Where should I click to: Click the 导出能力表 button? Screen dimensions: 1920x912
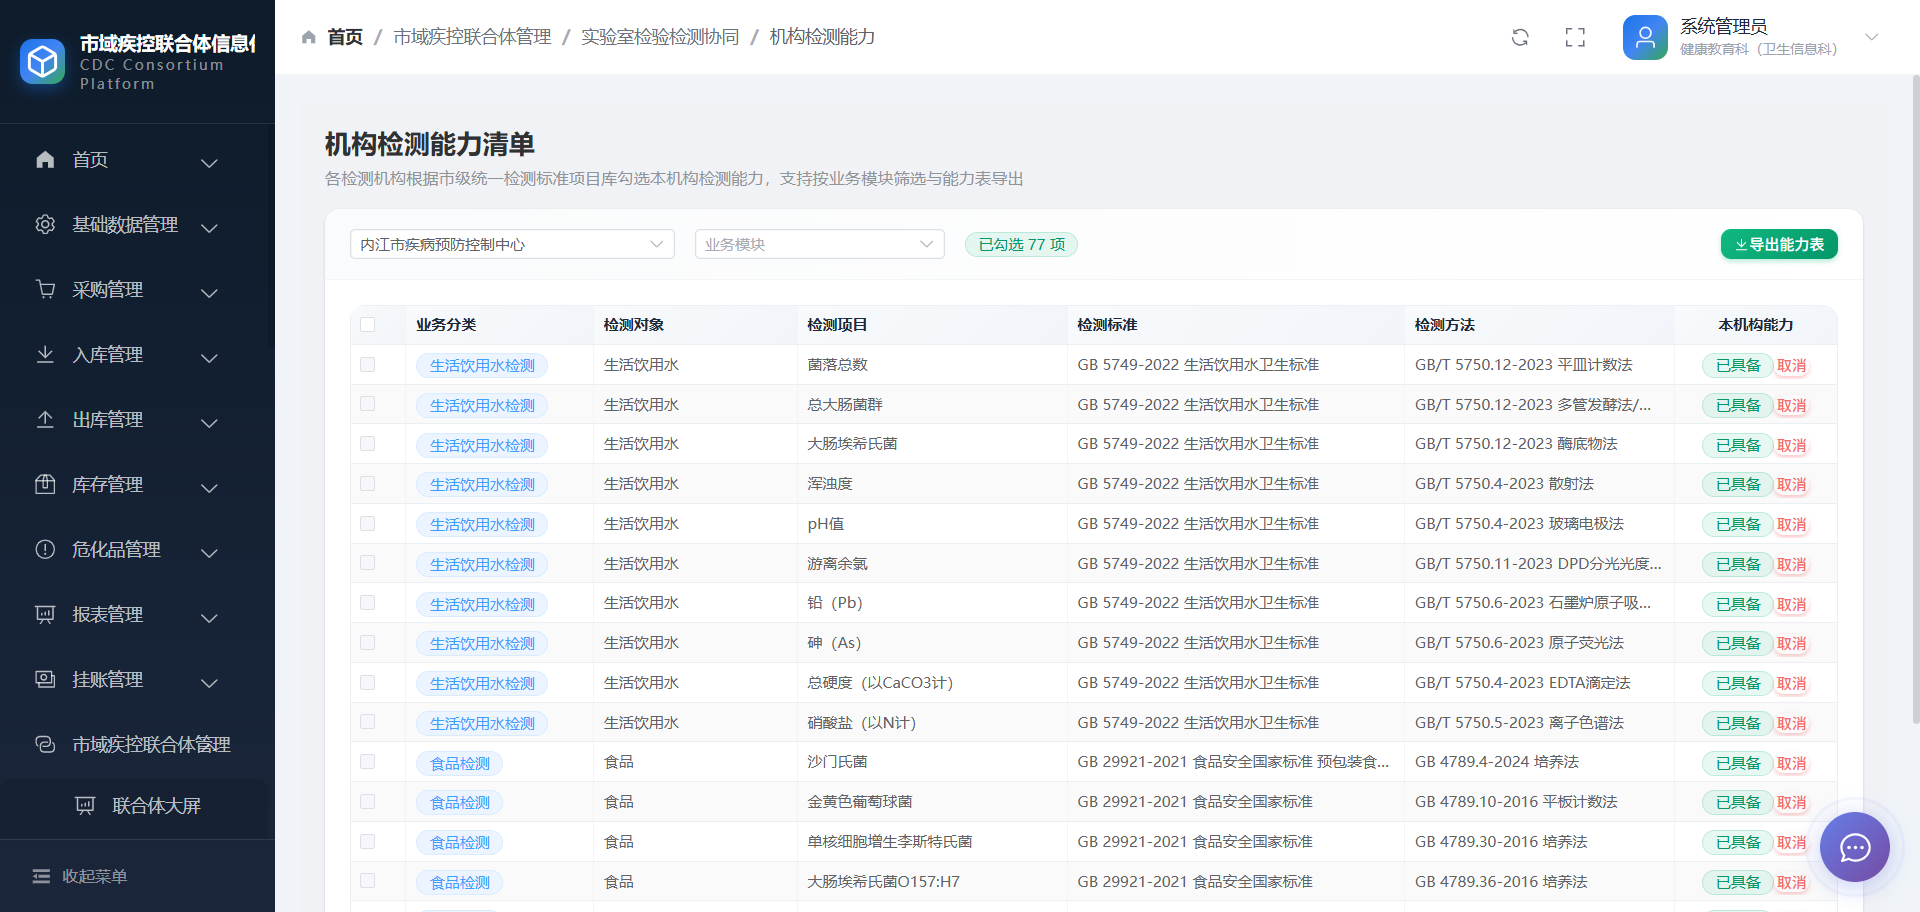click(1779, 244)
